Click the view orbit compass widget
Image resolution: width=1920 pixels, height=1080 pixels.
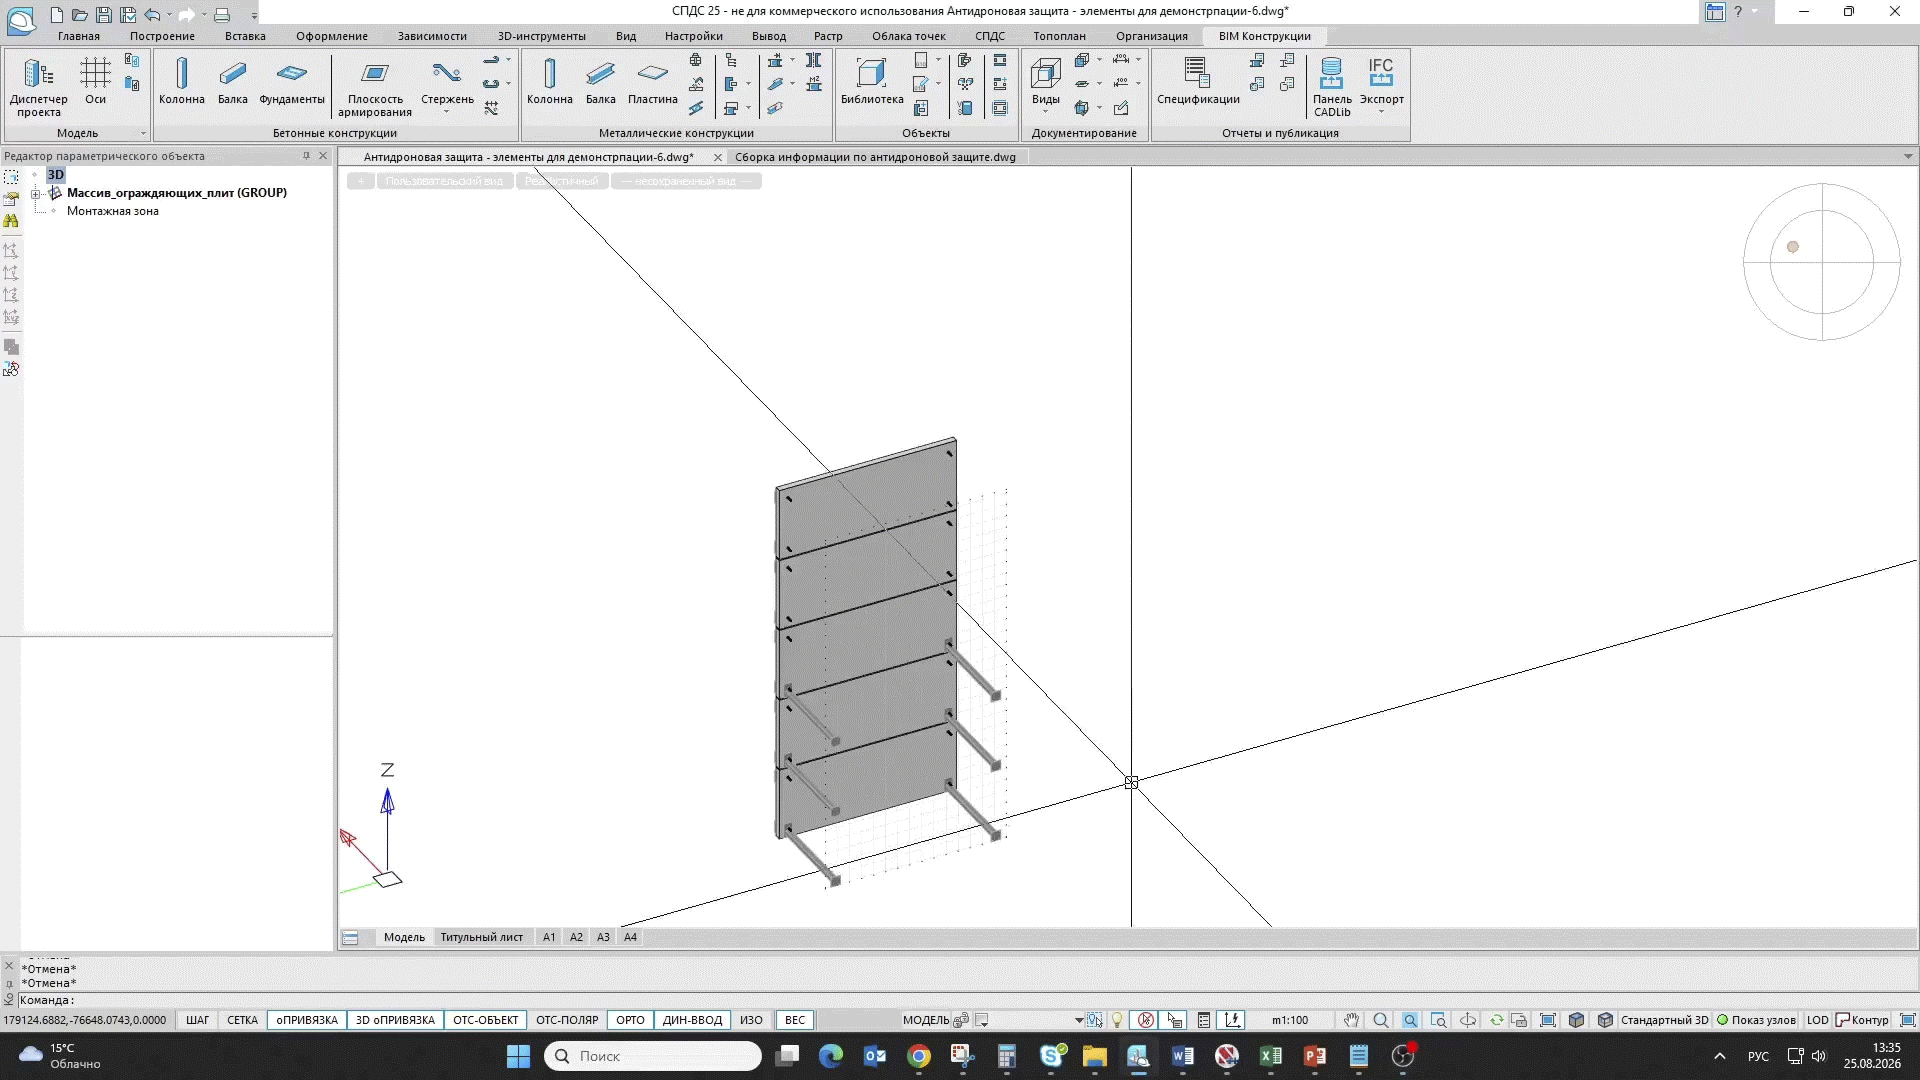(x=1821, y=262)
